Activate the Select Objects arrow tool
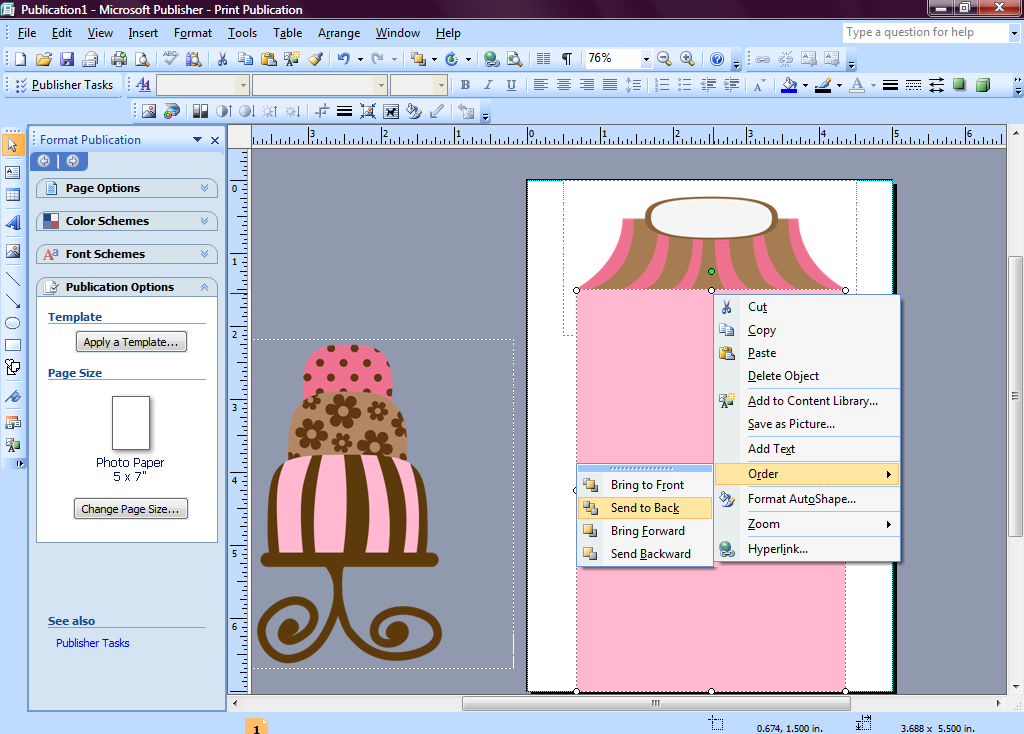Screen dimensions: 1024x734 (x=13, y=145)
